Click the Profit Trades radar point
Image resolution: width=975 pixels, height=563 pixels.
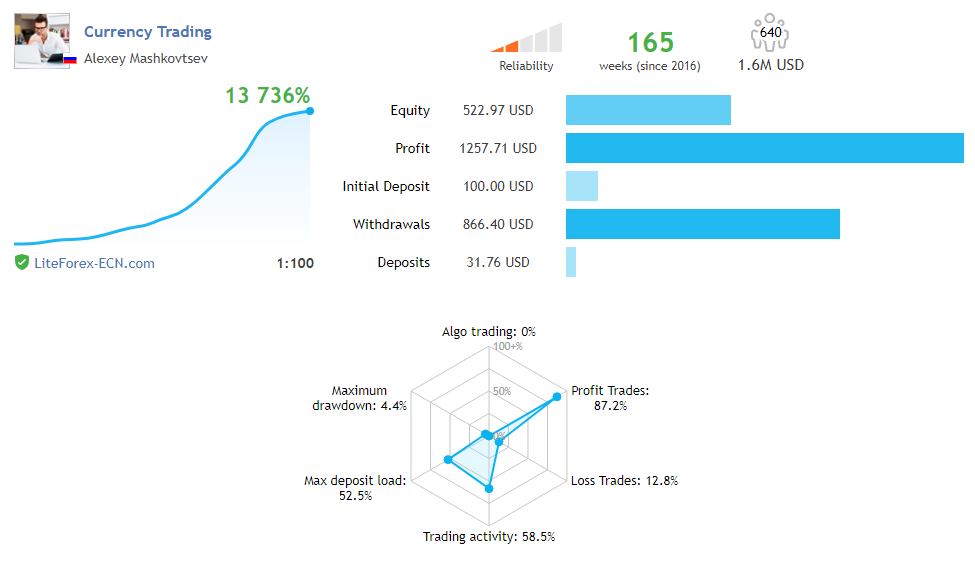557,397
